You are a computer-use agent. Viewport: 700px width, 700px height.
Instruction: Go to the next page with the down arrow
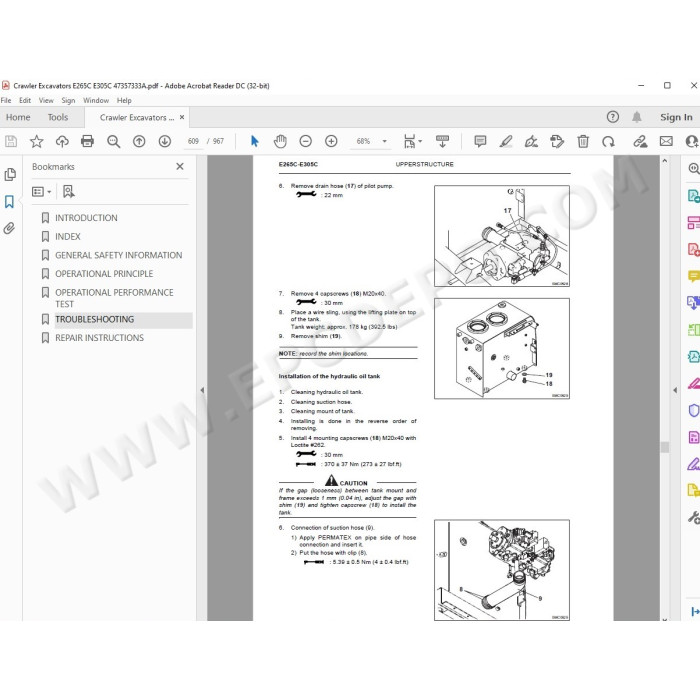click(165, 142)
